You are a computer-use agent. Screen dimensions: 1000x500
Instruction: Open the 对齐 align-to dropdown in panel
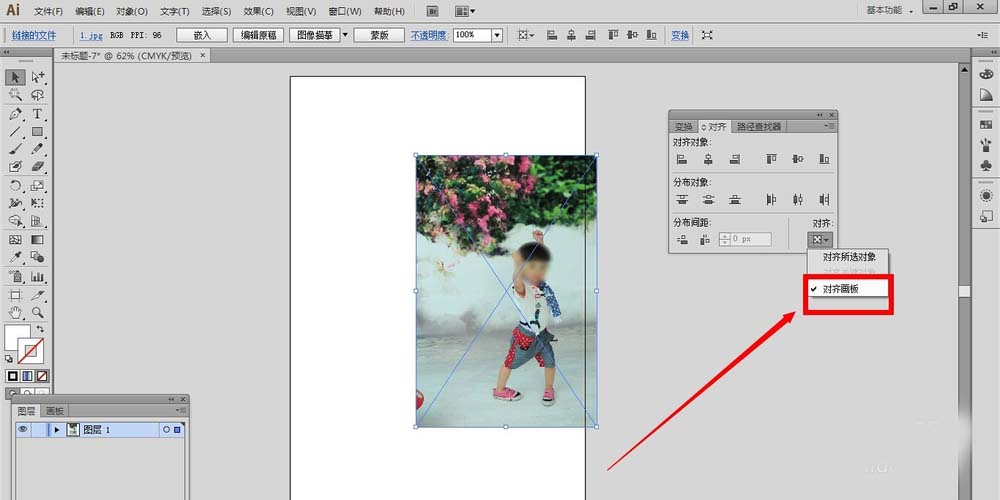click(820, 240)
